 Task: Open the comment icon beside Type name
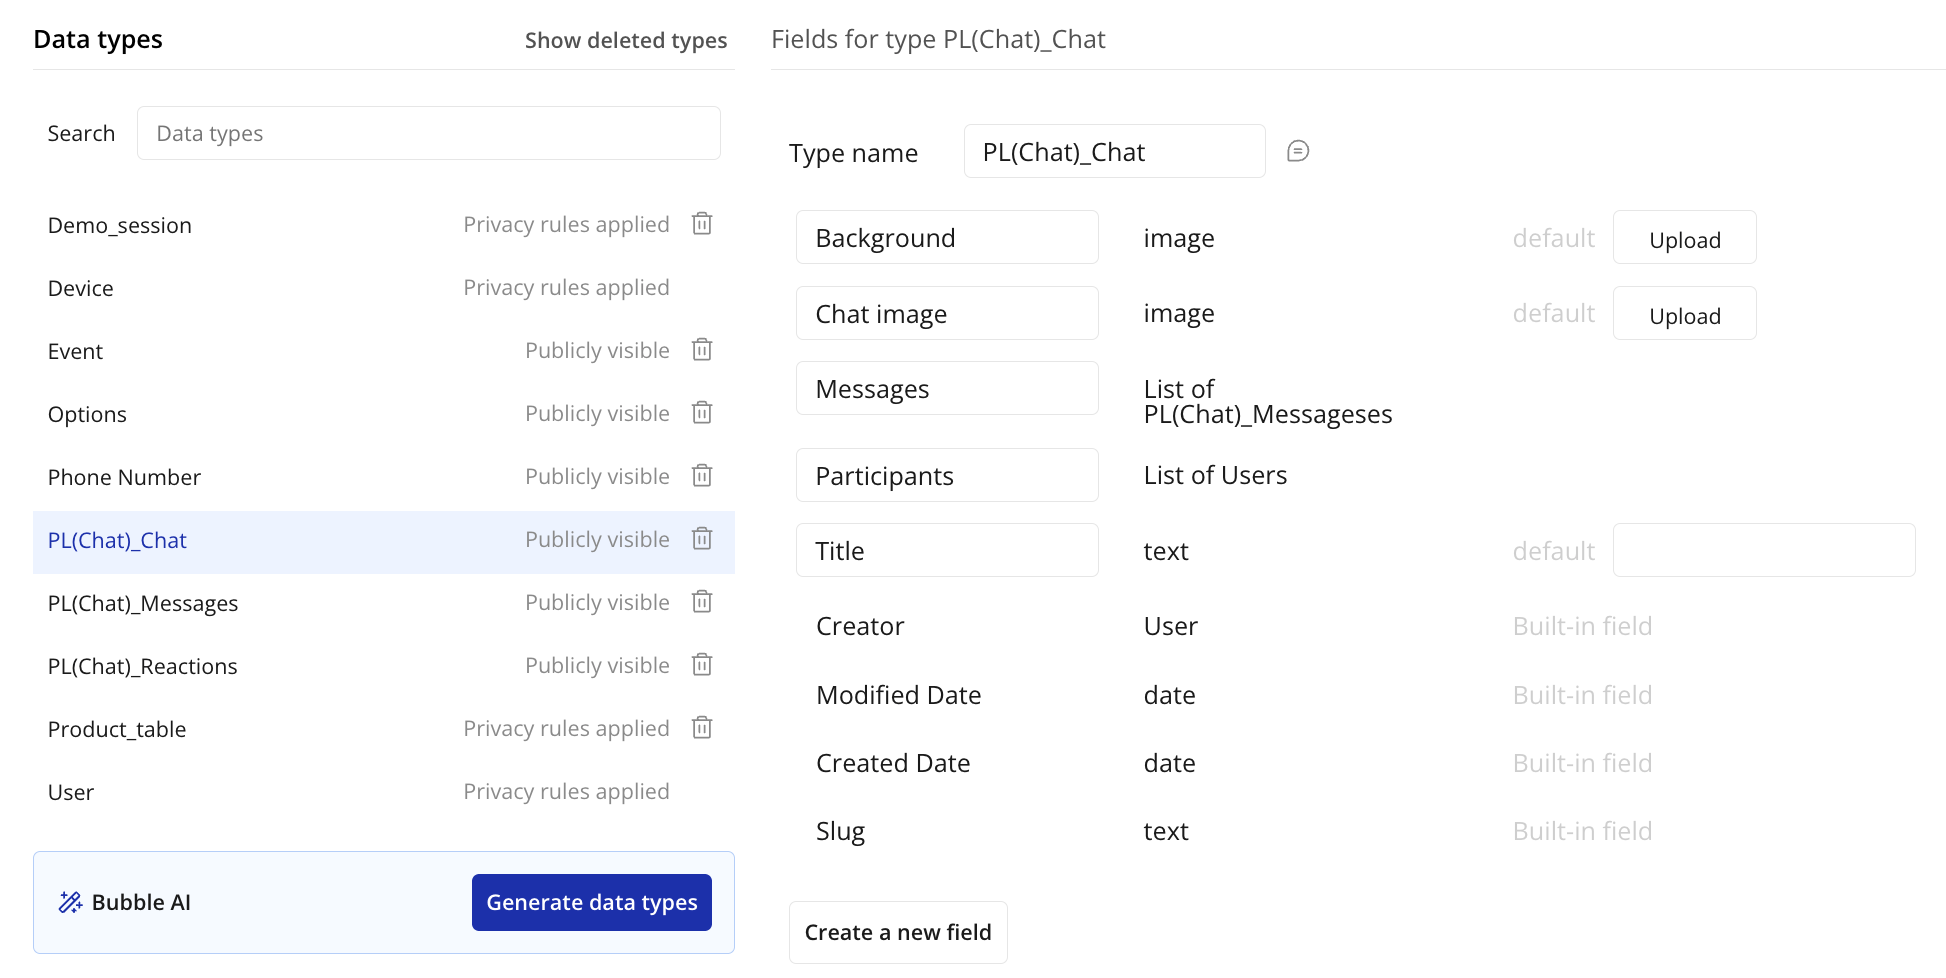pyautogui.click(x=1297, y=151)
